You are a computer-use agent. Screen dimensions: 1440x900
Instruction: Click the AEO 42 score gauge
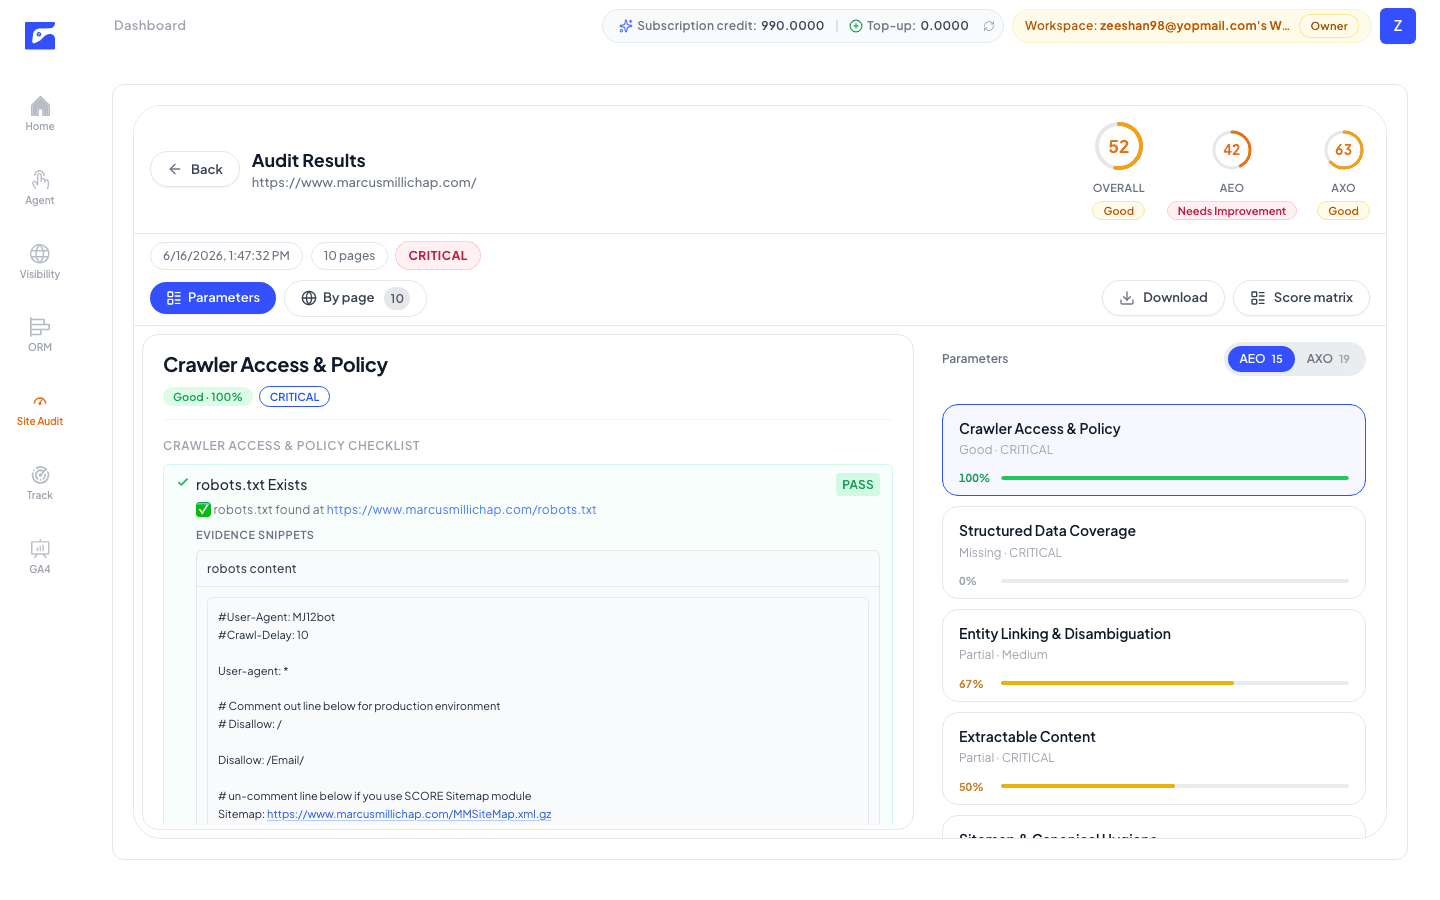point(1232,150)
